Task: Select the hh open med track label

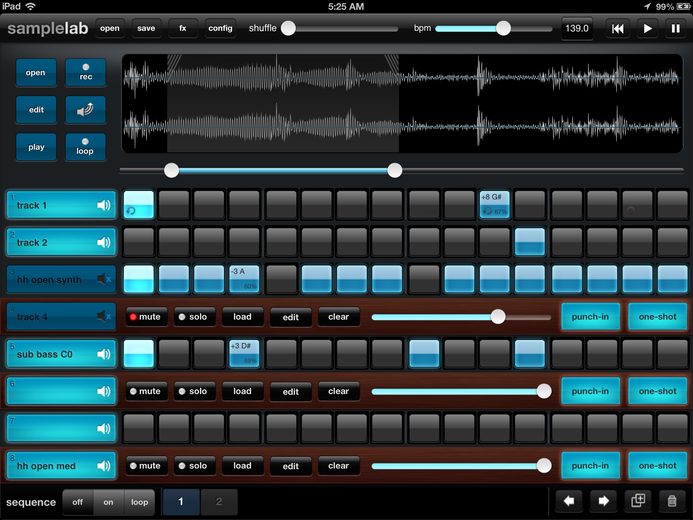Action: (x=61, y=466)
